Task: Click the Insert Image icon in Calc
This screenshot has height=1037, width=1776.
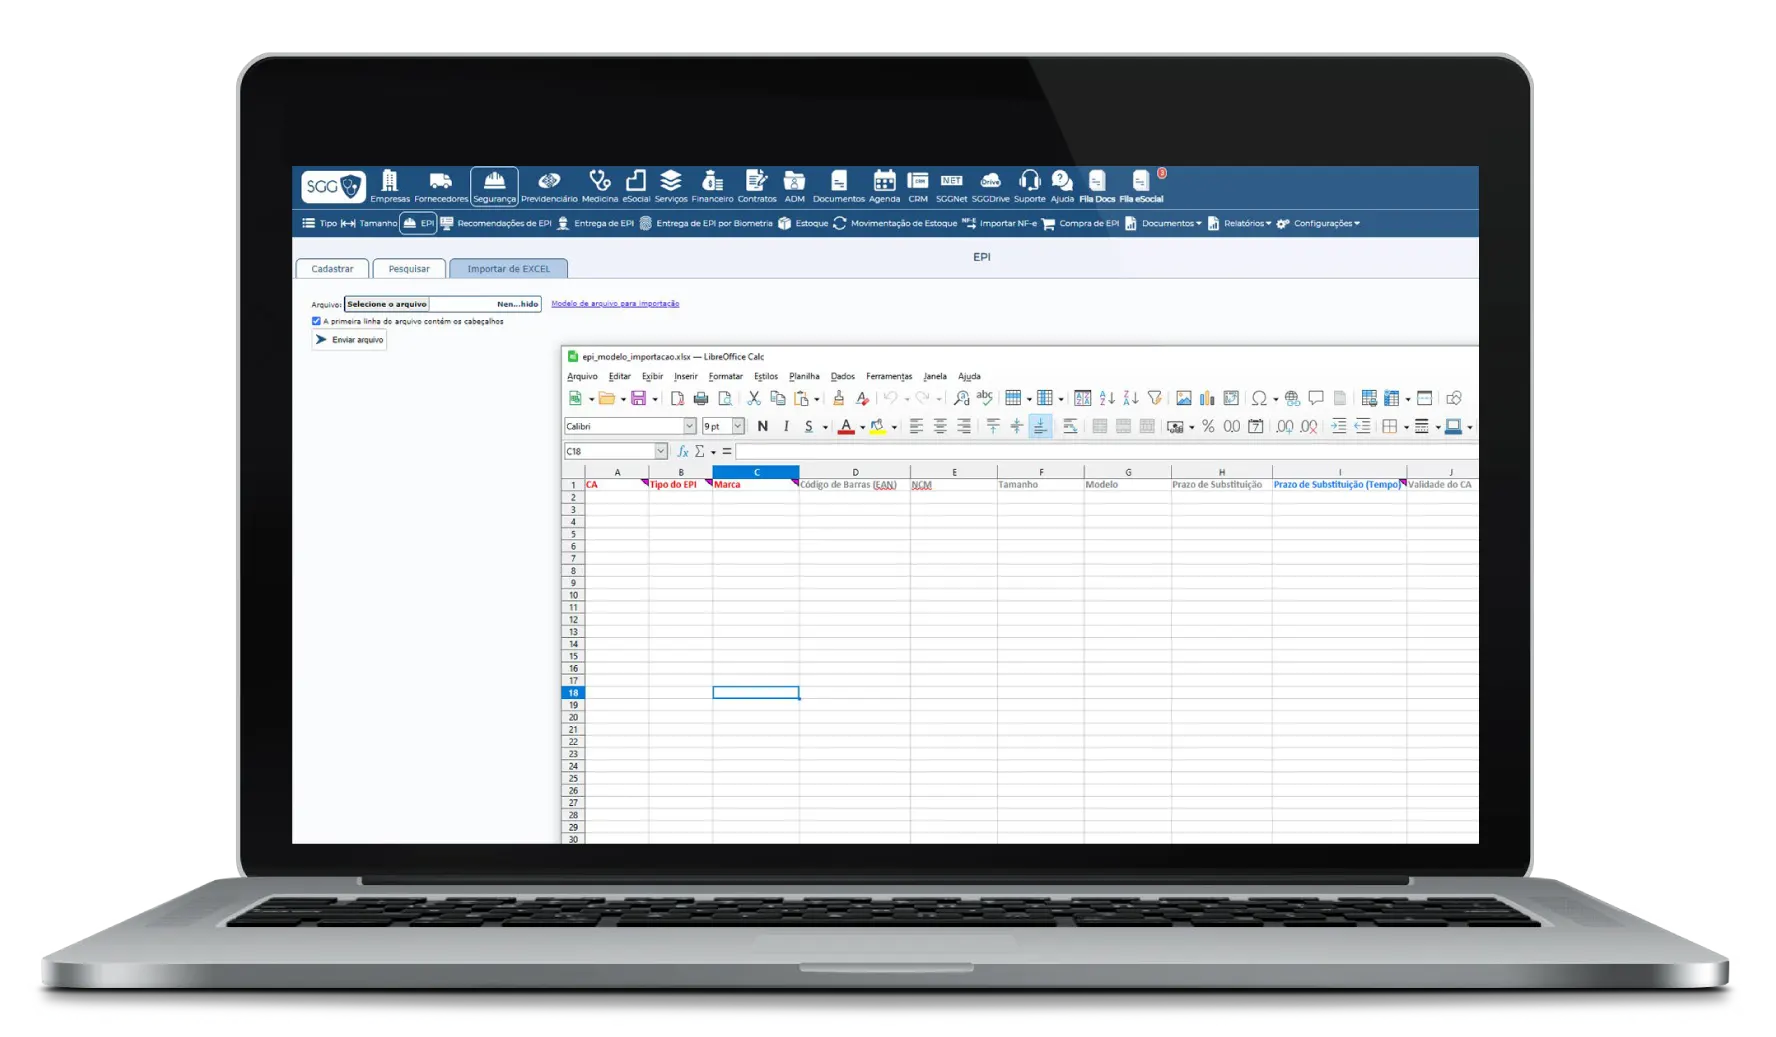Action: pos(1183,398)
